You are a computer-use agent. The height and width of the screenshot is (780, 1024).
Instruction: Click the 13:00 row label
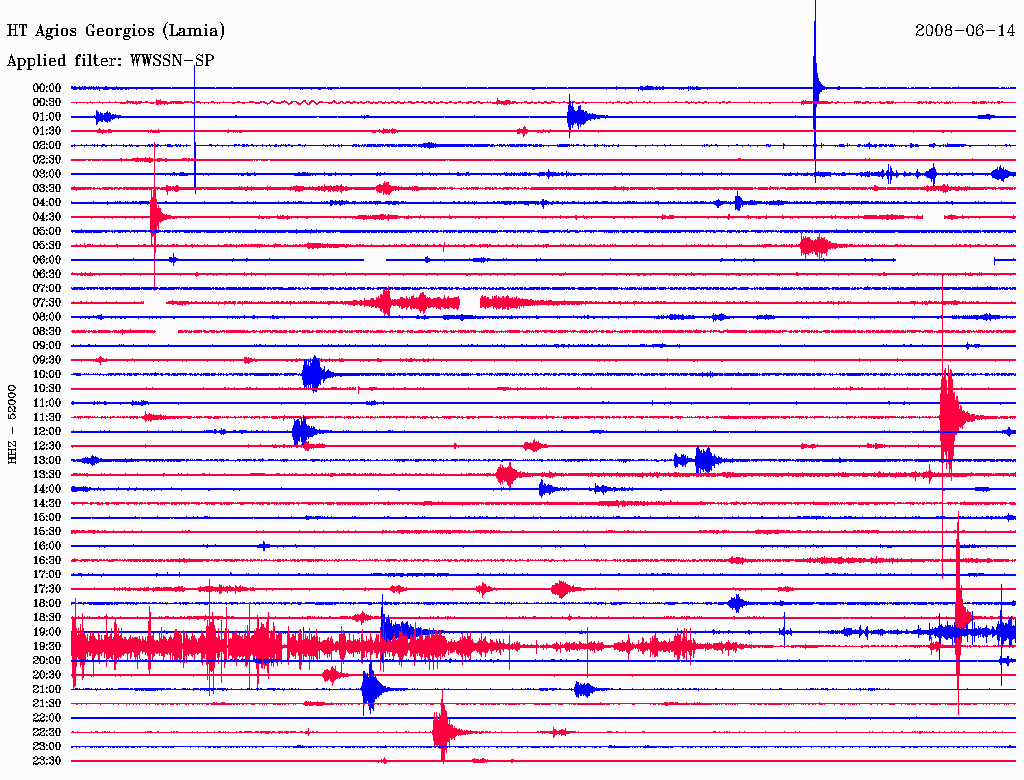pyautogui.click(x=47, y=461)
